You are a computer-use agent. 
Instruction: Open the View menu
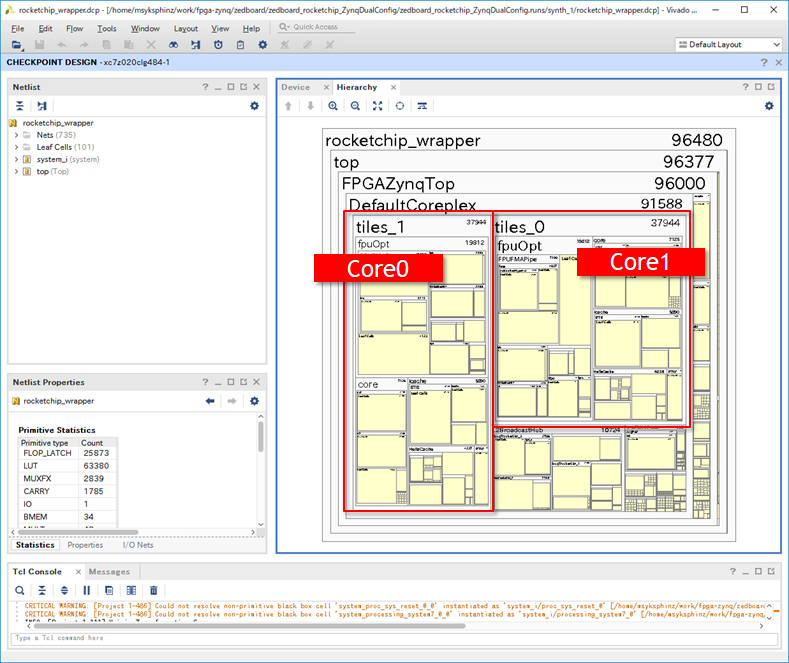(220, 29)
